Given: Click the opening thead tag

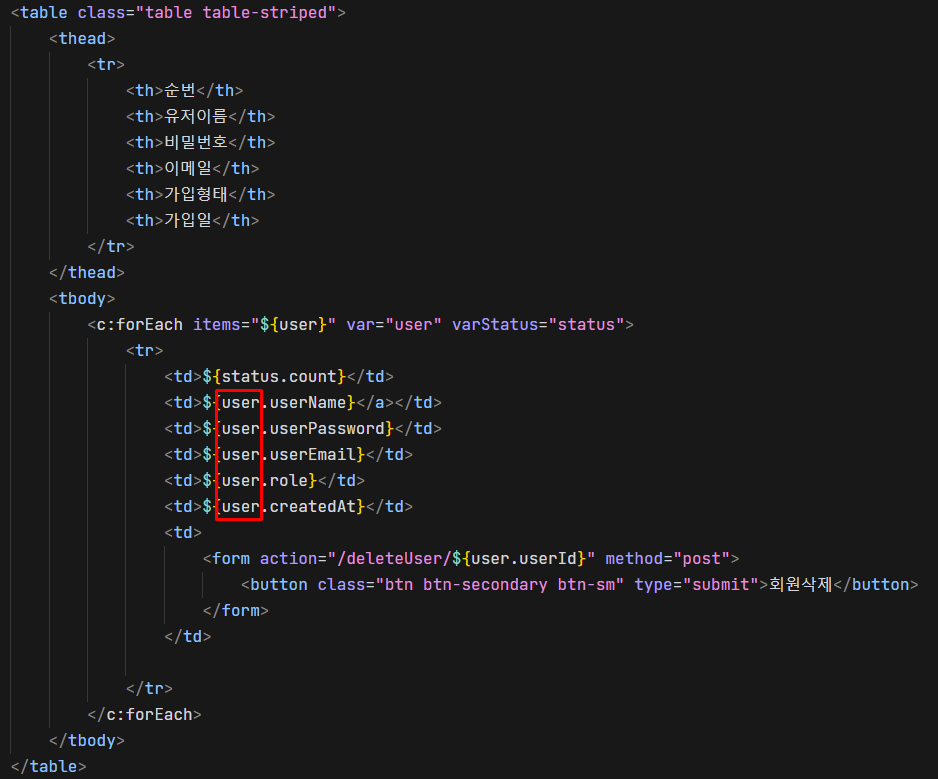Looking at the screenshot, I should click(82, 39).
